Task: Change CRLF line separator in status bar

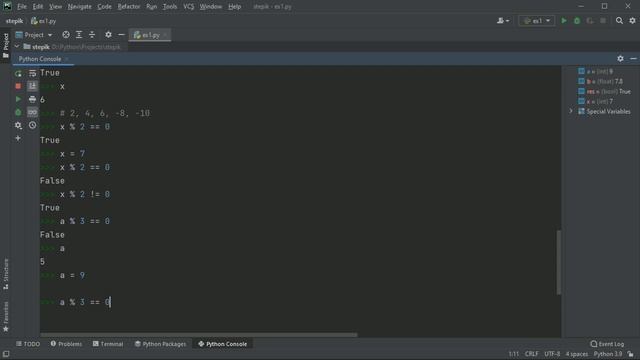Action: [x=531, y=354]
